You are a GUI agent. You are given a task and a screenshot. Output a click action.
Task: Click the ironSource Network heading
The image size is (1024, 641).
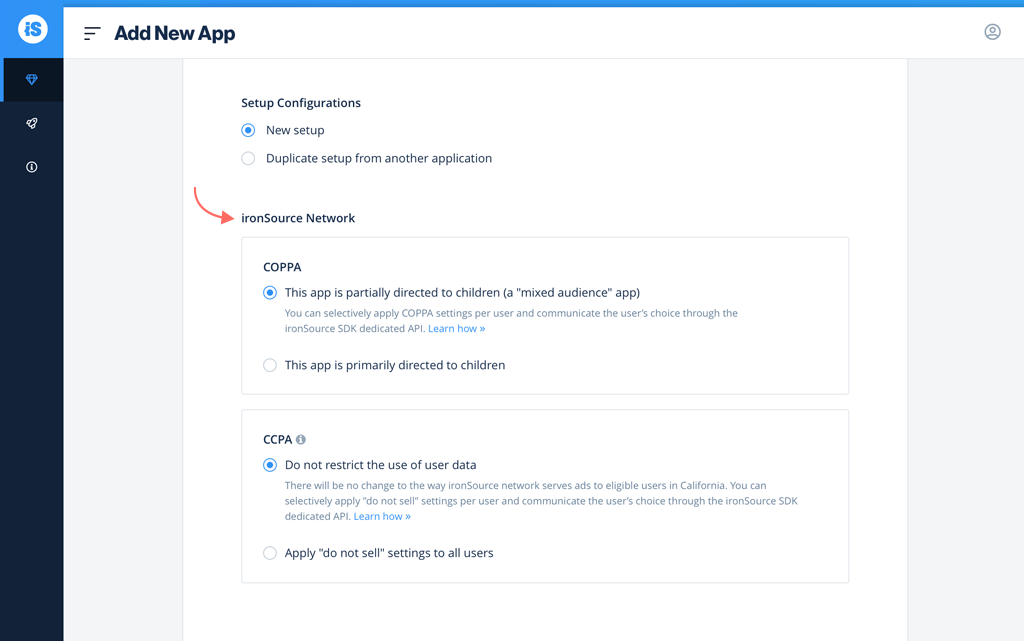[x=298, y=218]
